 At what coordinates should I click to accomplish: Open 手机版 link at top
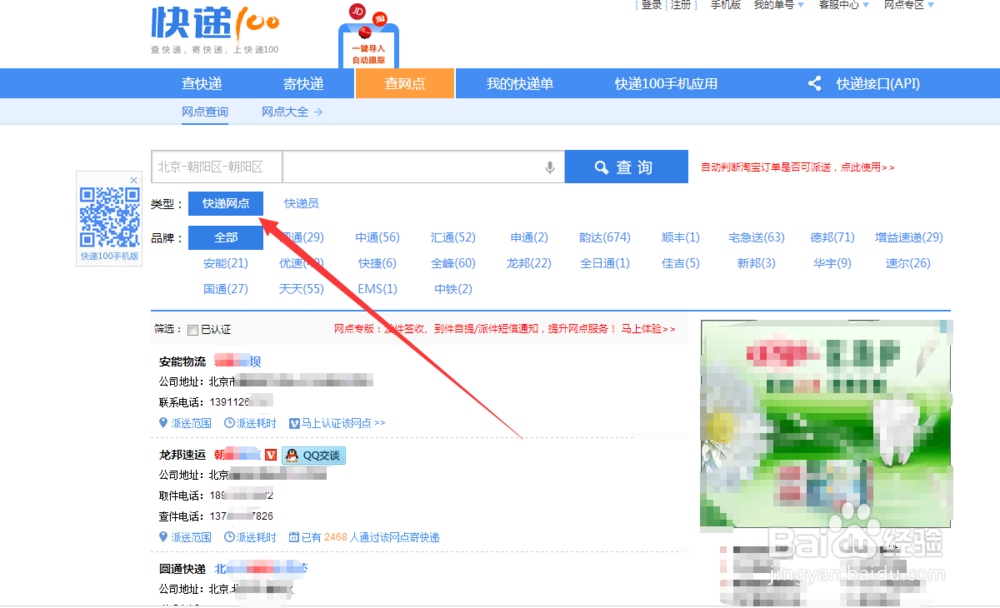(x=726, y=5)
